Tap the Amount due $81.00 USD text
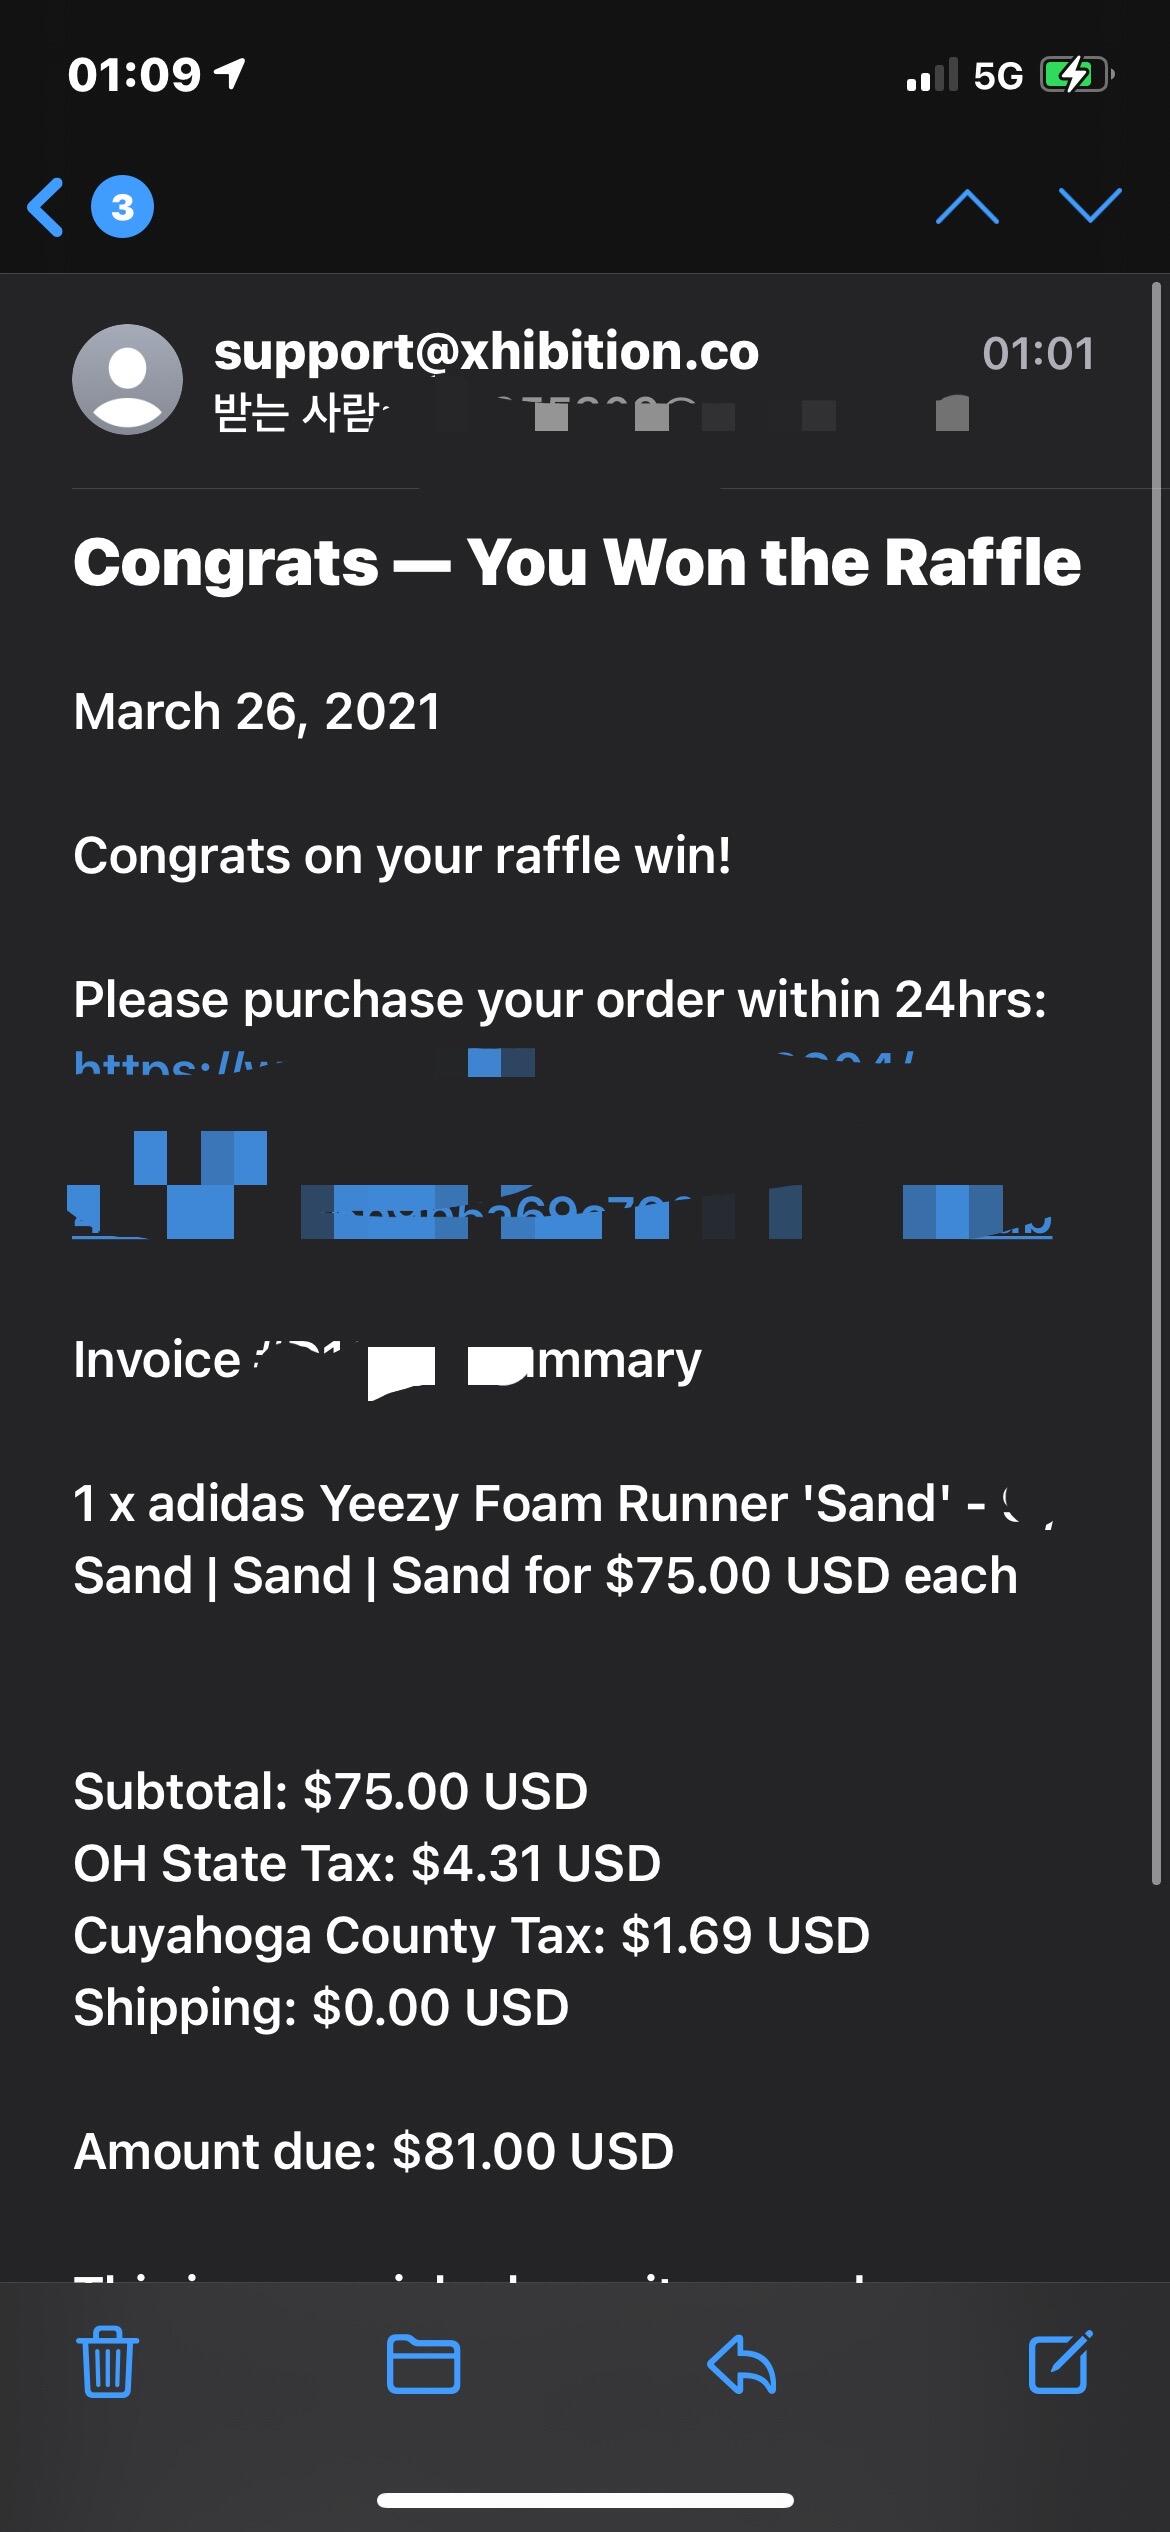 [373, 2151]
